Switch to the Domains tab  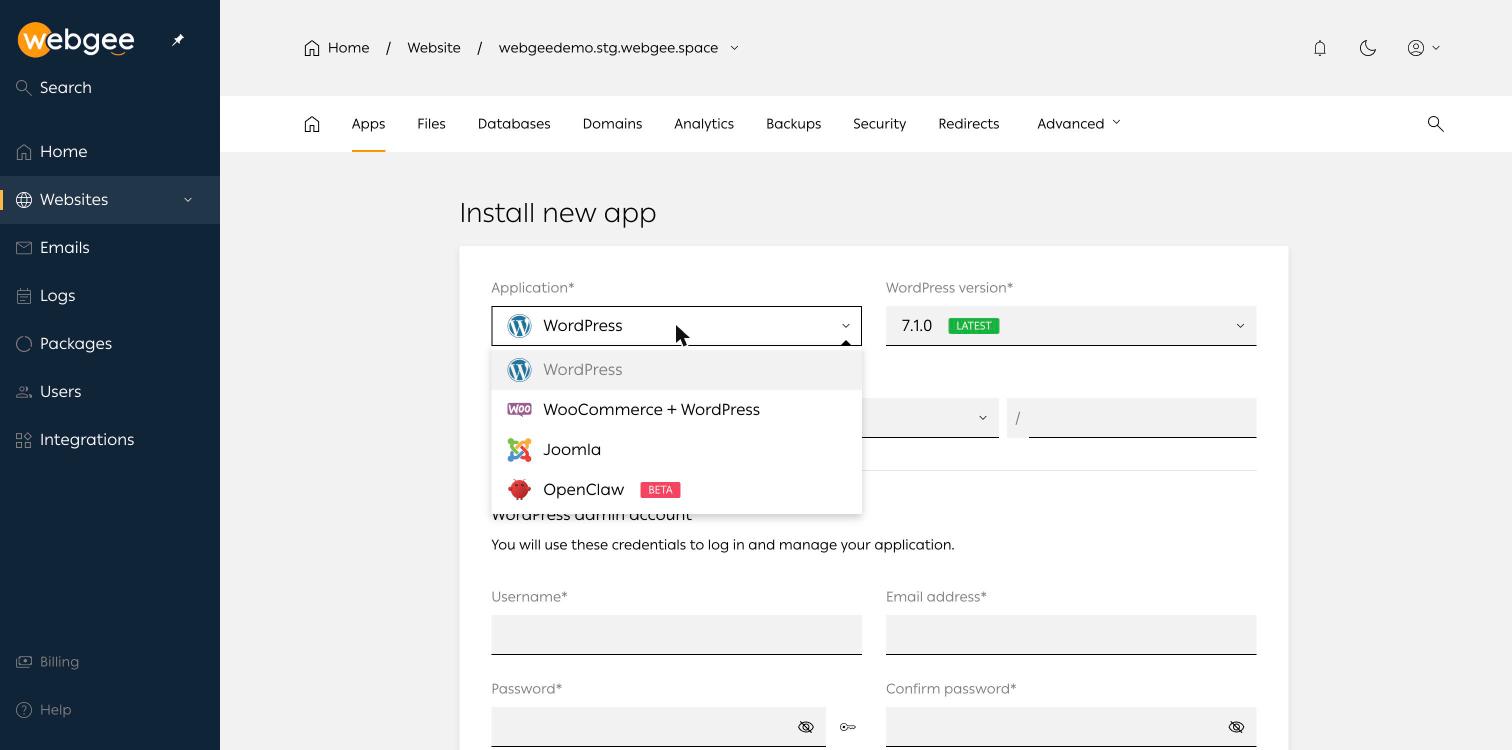pos(612,124)
